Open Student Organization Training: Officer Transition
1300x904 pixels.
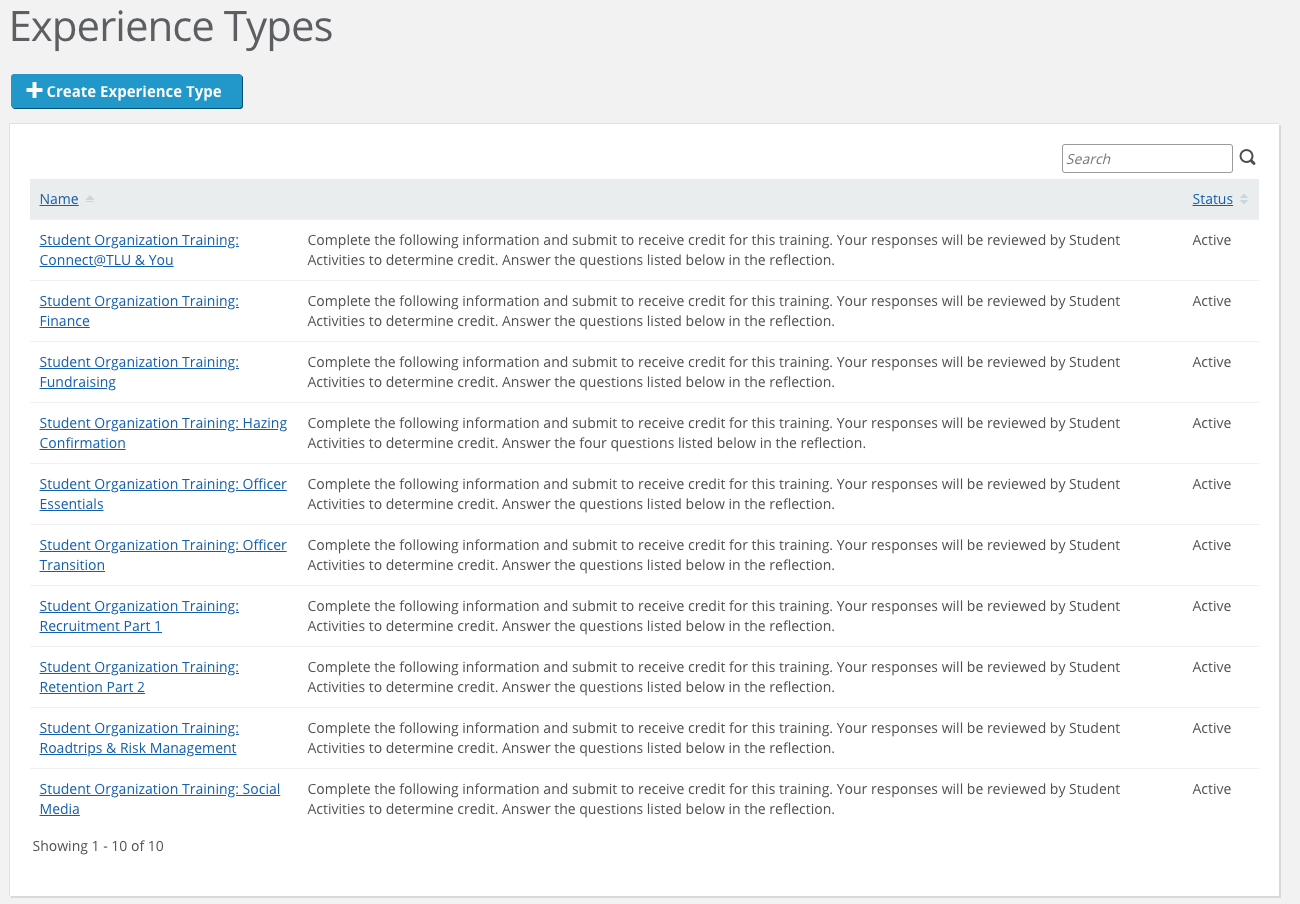pos(163,555)
